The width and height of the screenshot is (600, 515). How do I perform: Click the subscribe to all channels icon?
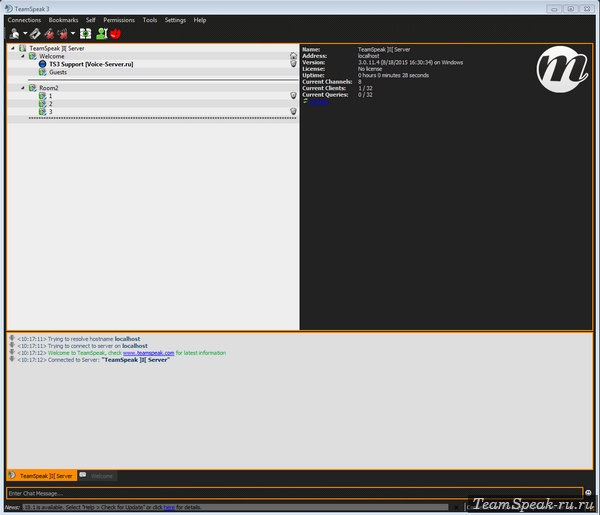click(x=85, y=34)
